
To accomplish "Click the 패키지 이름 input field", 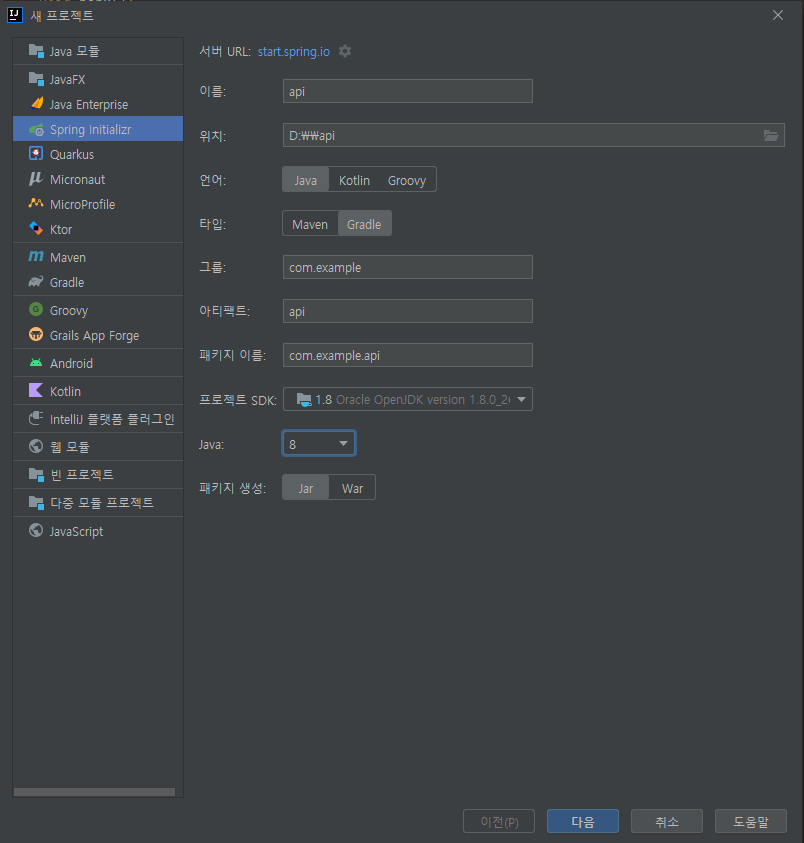I will point(408,355).
